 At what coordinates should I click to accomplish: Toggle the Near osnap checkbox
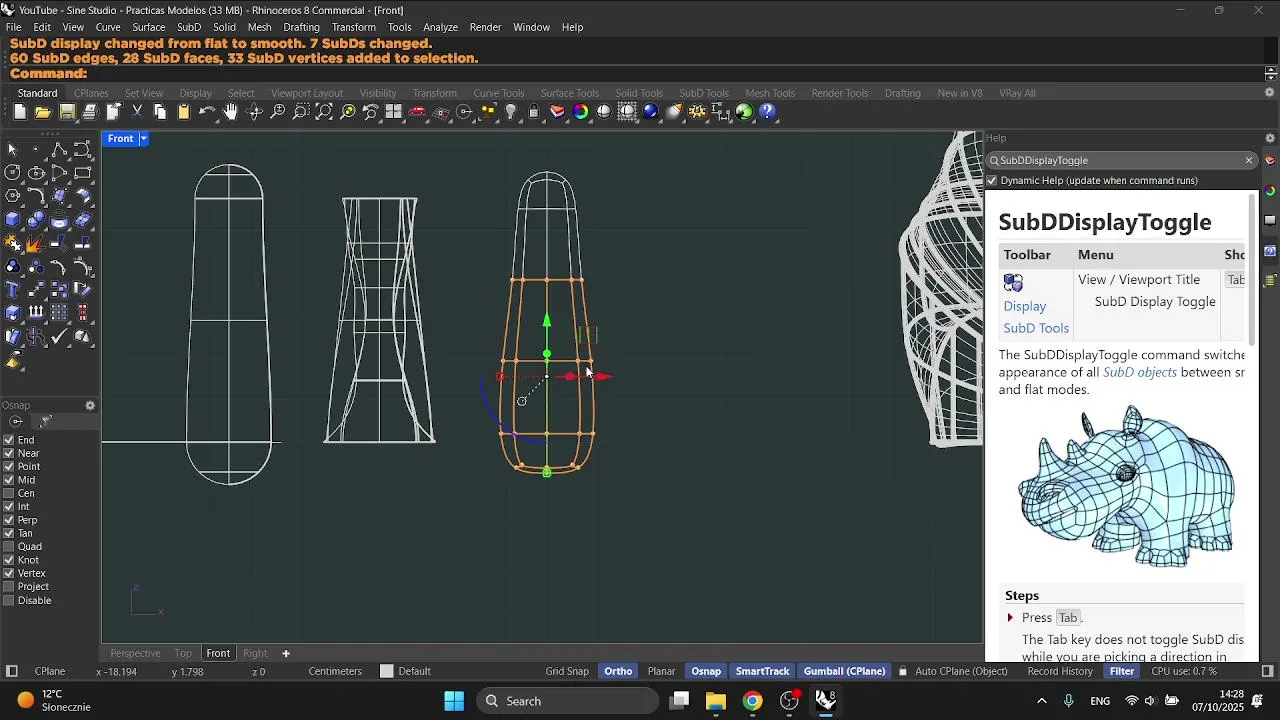coord(9,453)
